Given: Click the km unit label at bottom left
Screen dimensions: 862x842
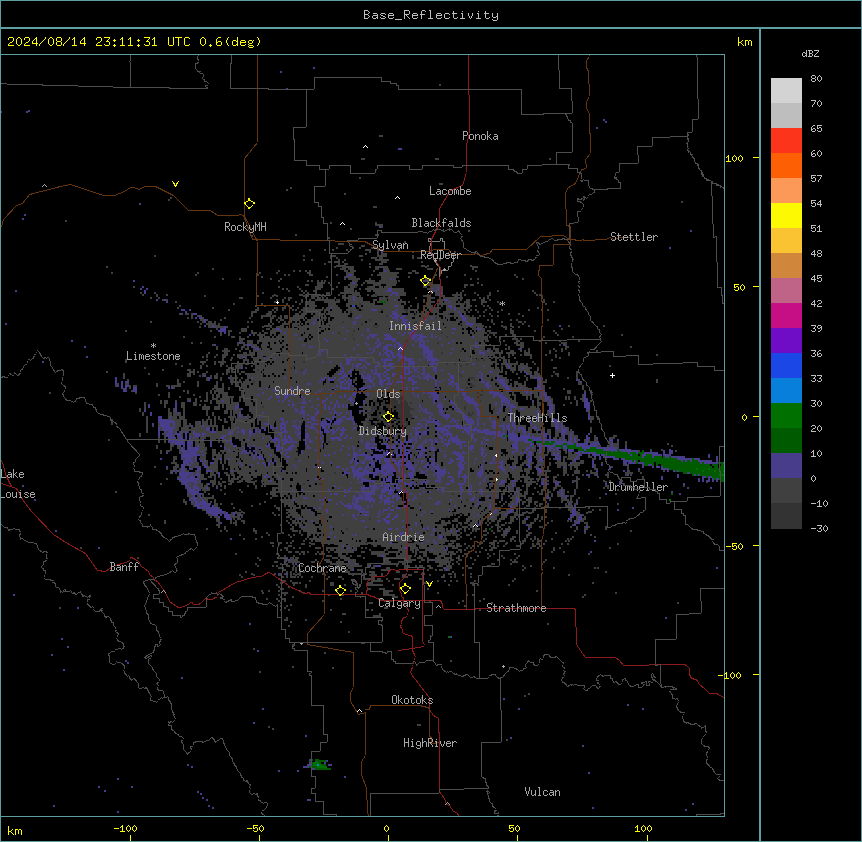Looking at the screenshot, I should 15,831.
